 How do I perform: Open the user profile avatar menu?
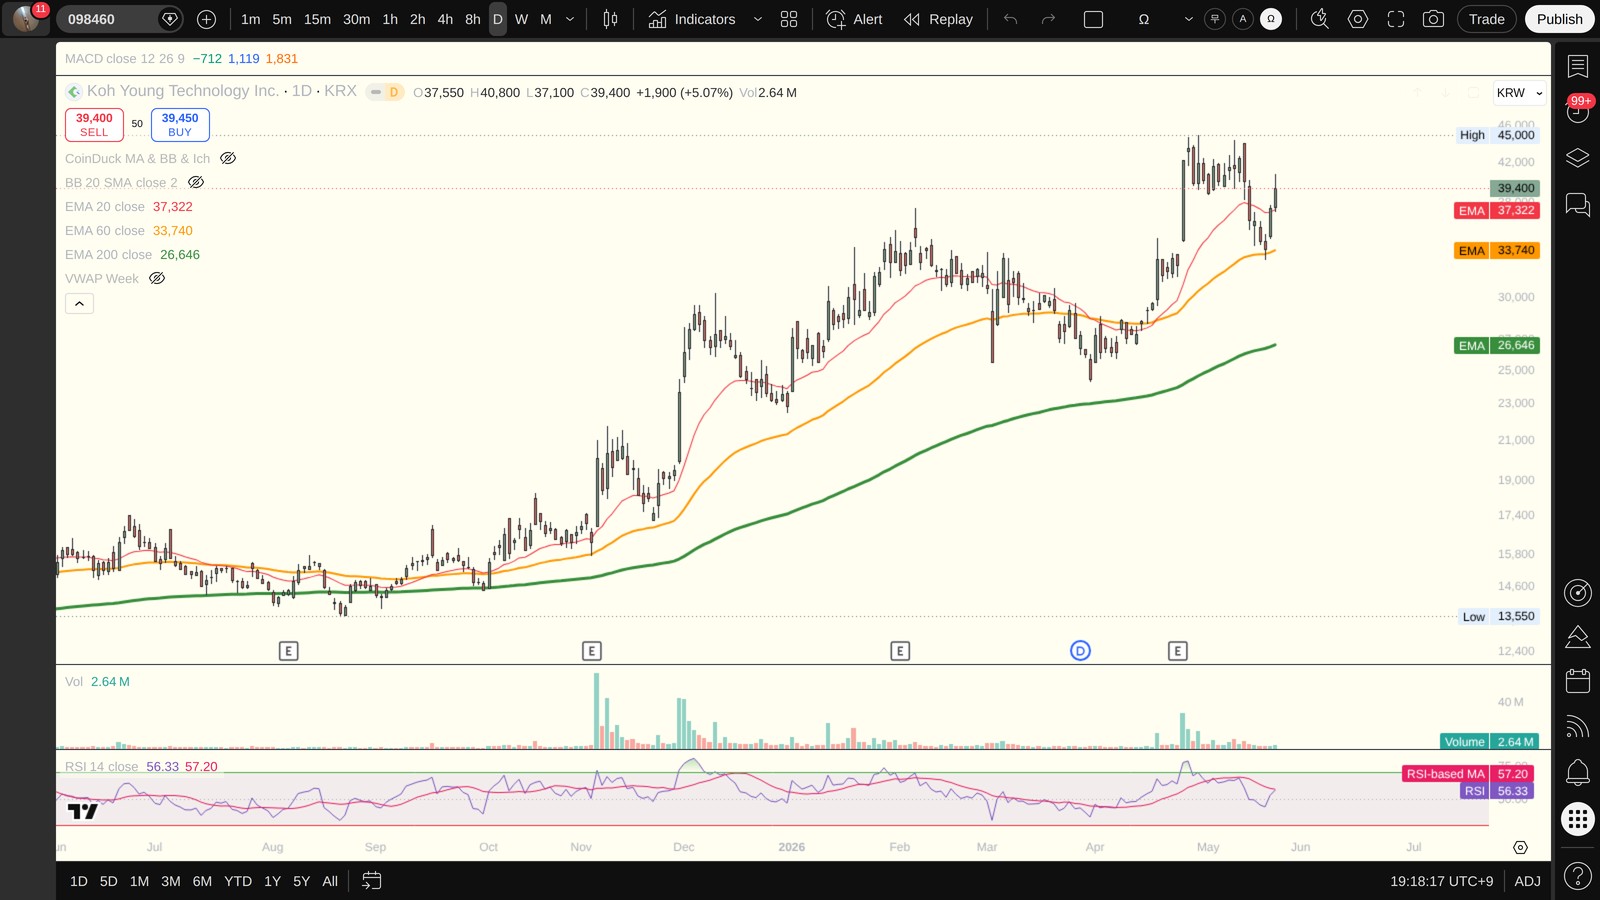click(x=26, y=18)
